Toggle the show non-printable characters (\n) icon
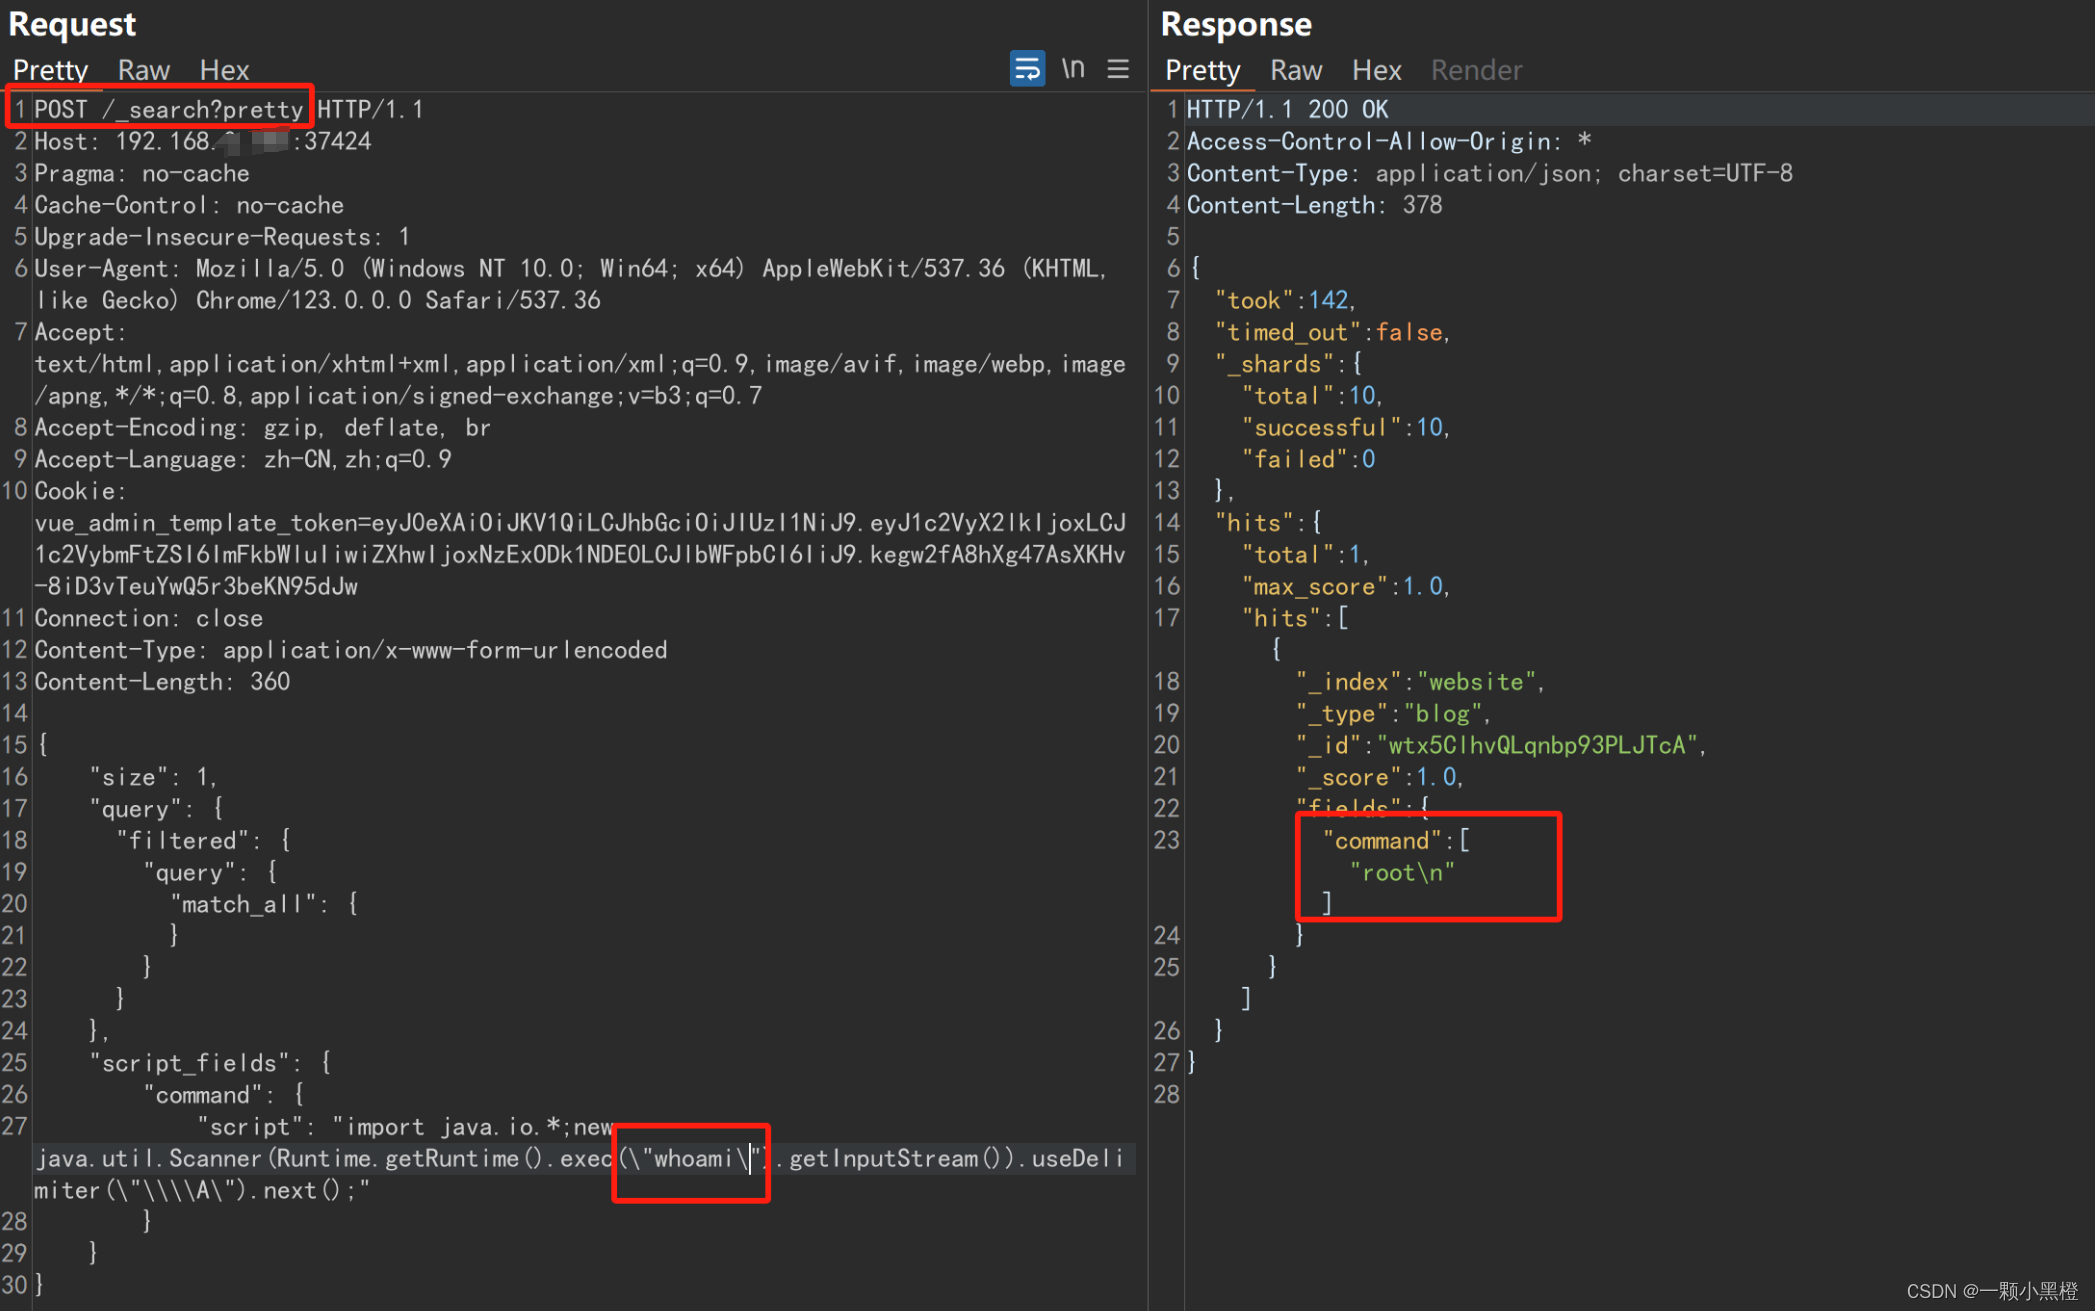2095x1311 pixels. pos(1073,69)
